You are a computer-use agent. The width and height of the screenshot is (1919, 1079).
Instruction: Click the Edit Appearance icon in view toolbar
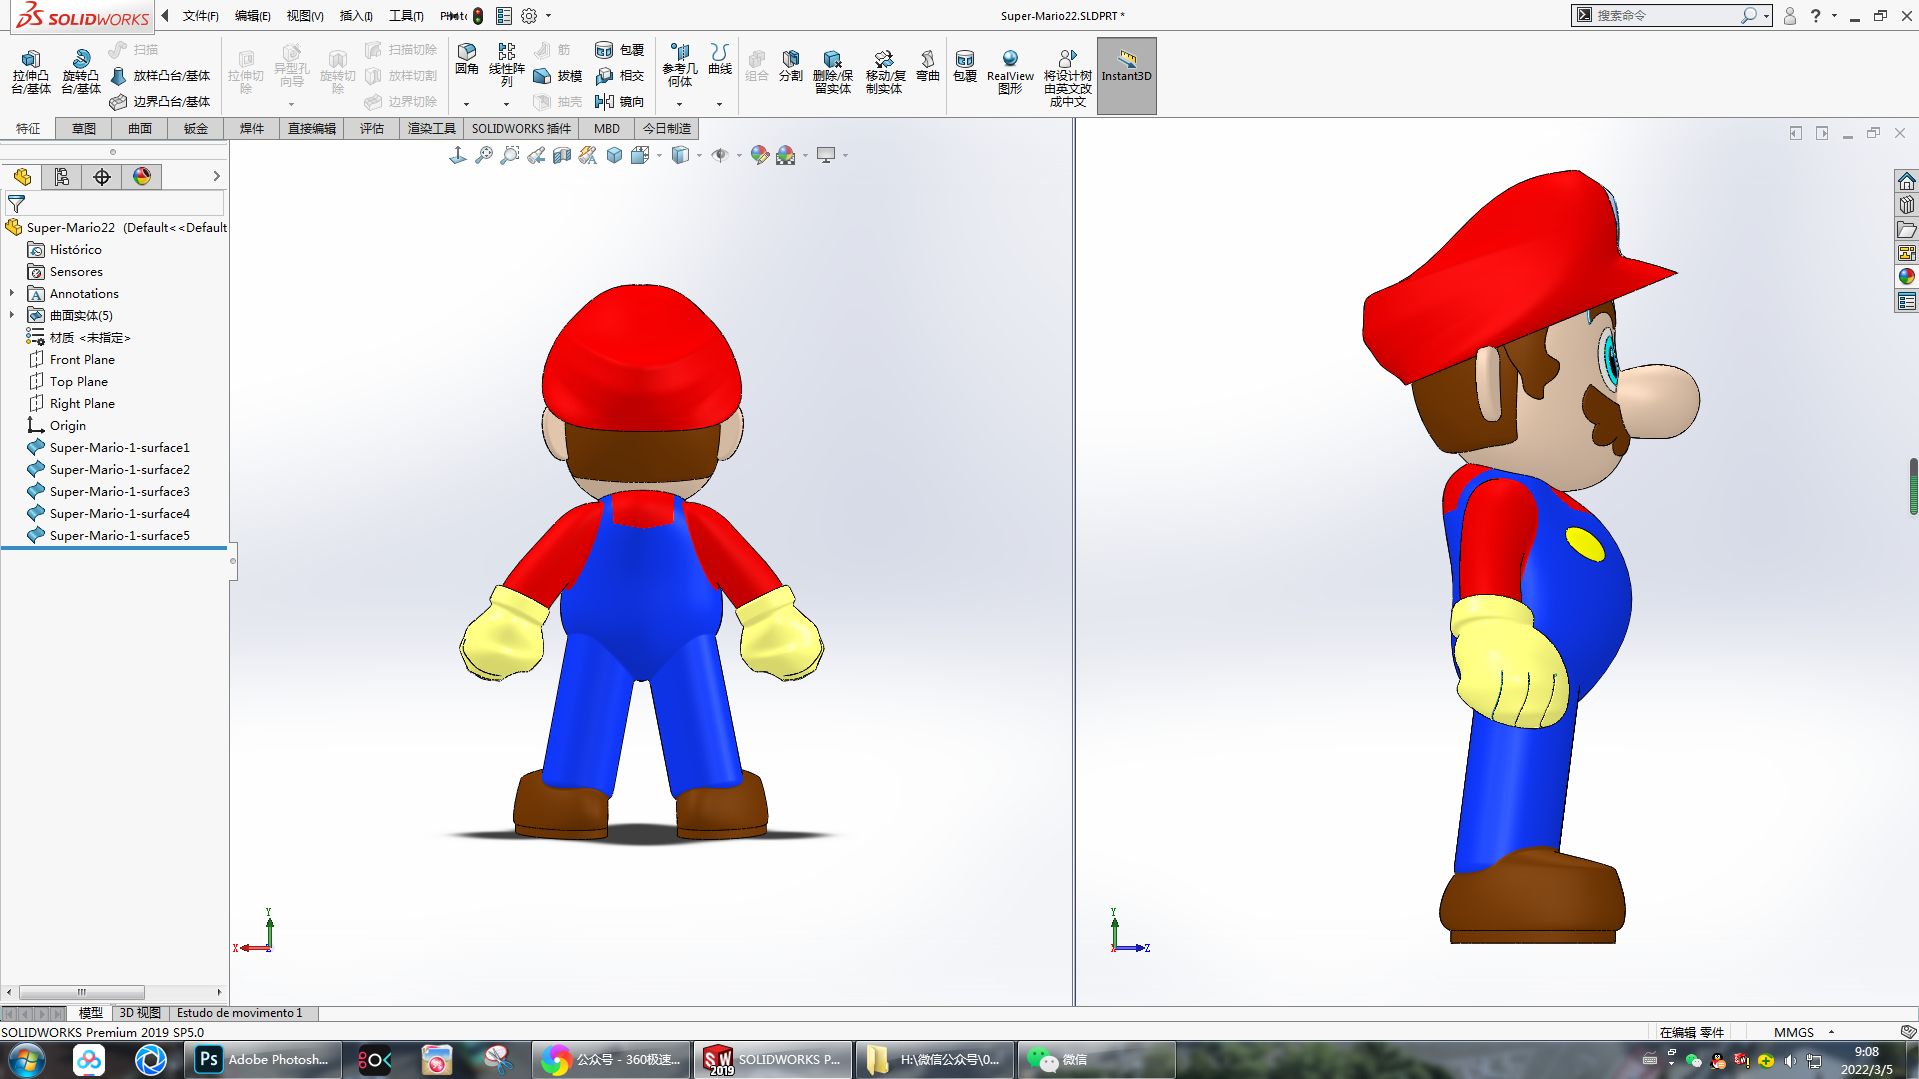(760, 155)
